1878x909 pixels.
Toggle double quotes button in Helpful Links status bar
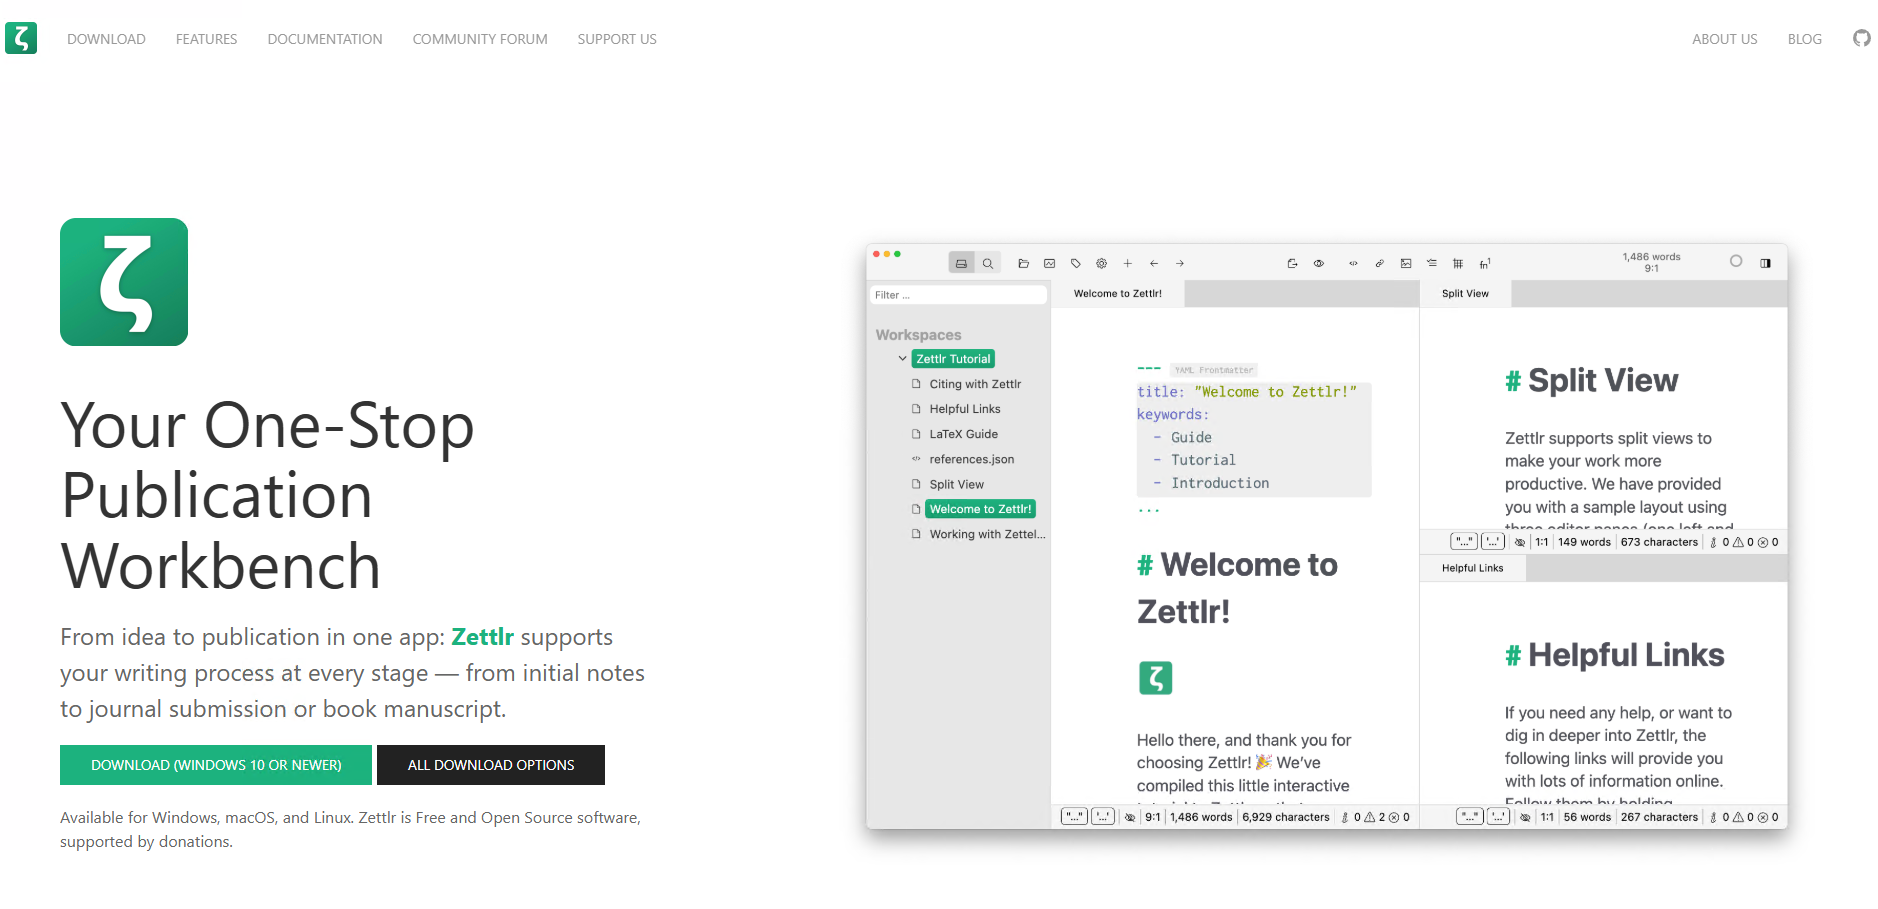coord(1469,816)
